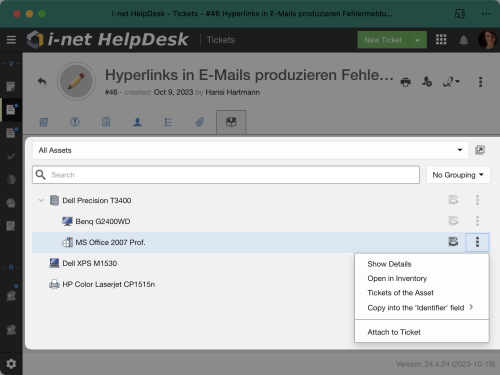Open the ticket's three-dot menu
500x375 pixels.
480,82
